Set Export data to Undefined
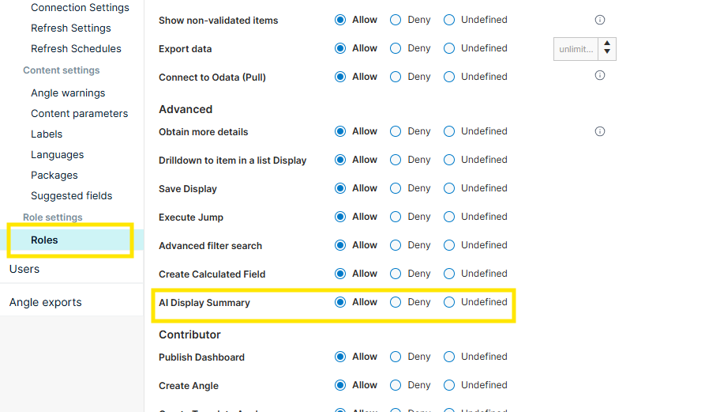The image size is (720, 412). [449, 48]
